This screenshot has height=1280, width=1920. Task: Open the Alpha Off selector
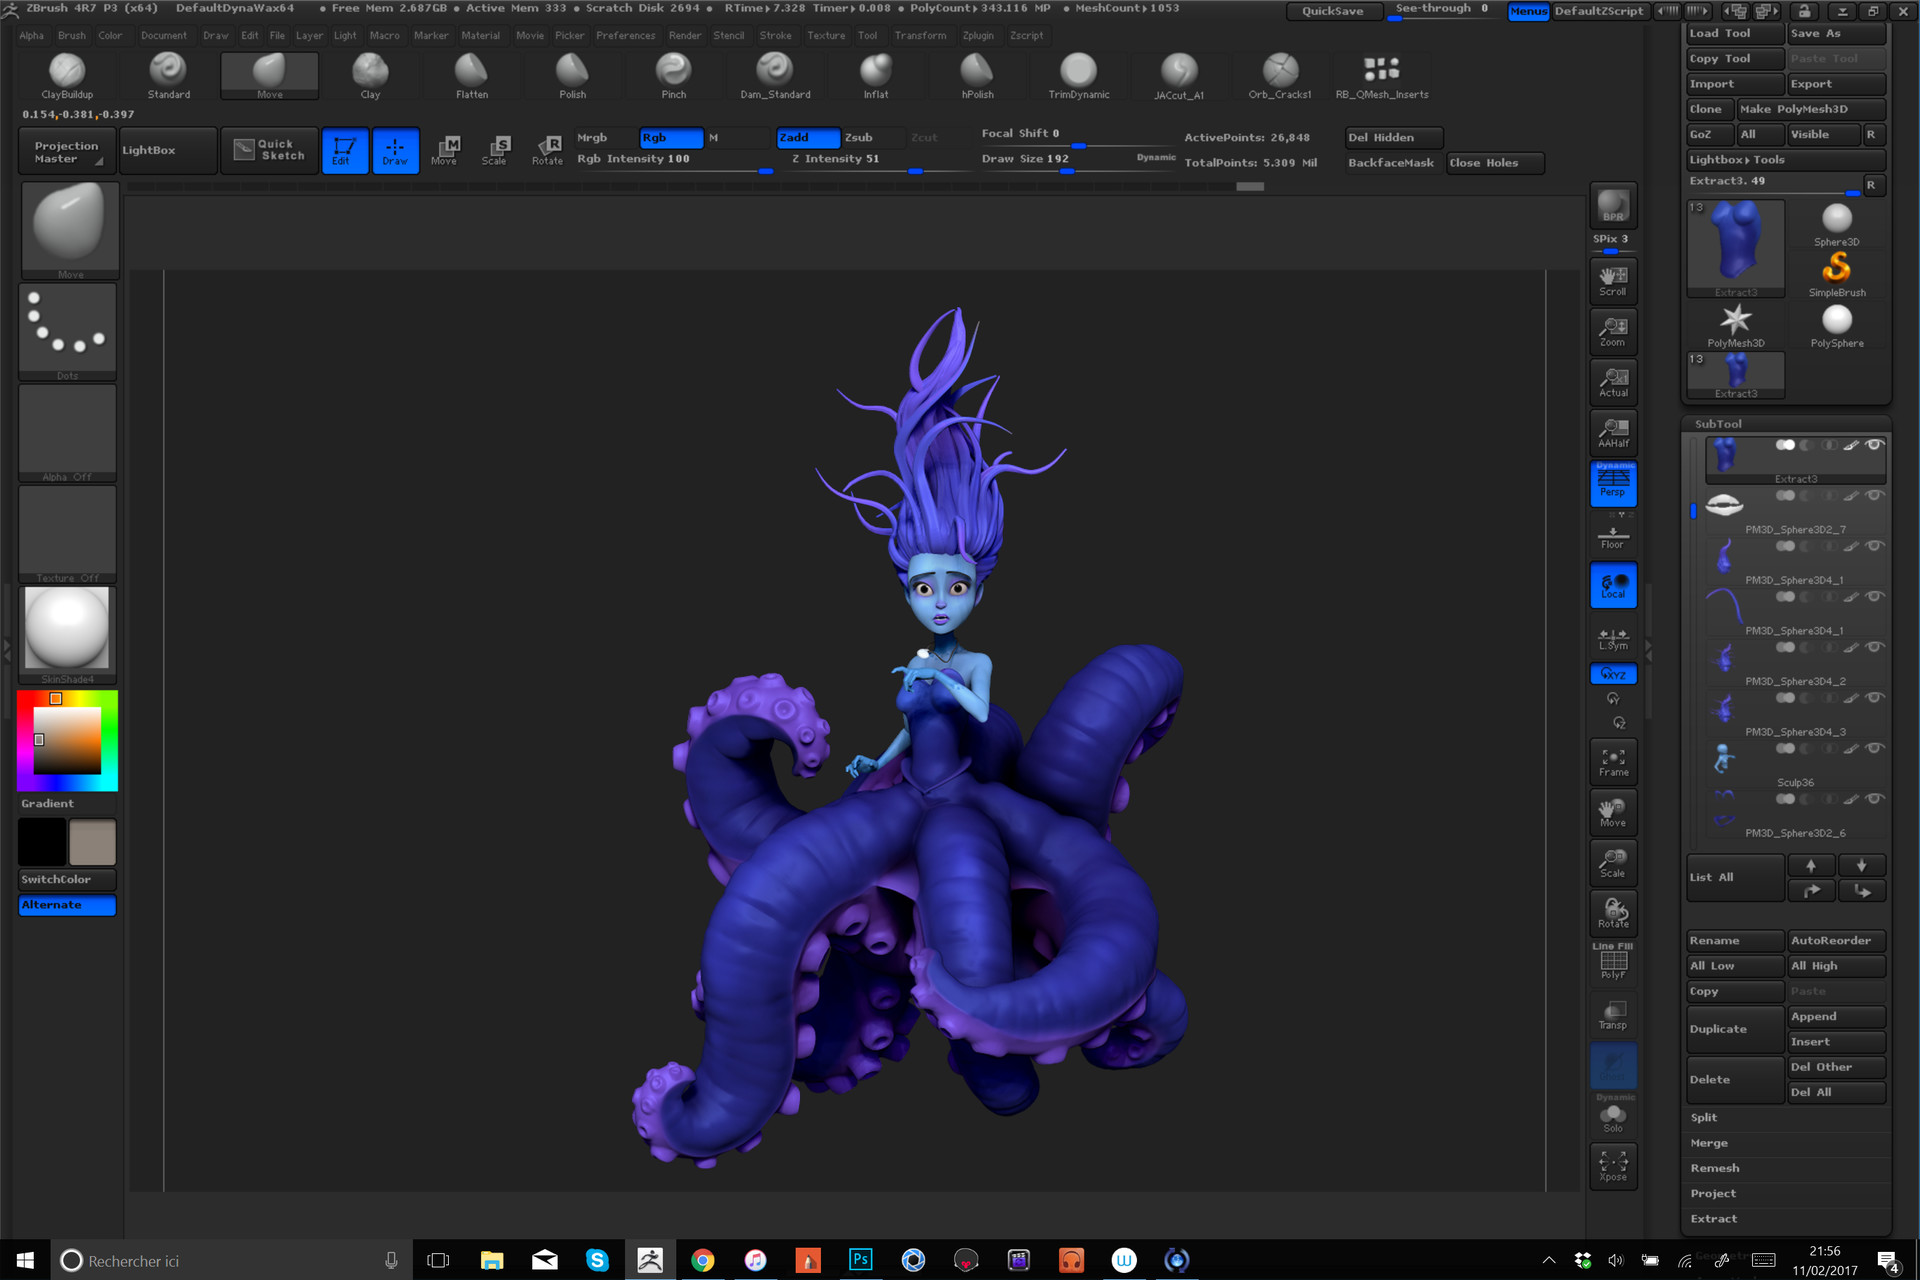pyautogui.click(x=67, y=433)
